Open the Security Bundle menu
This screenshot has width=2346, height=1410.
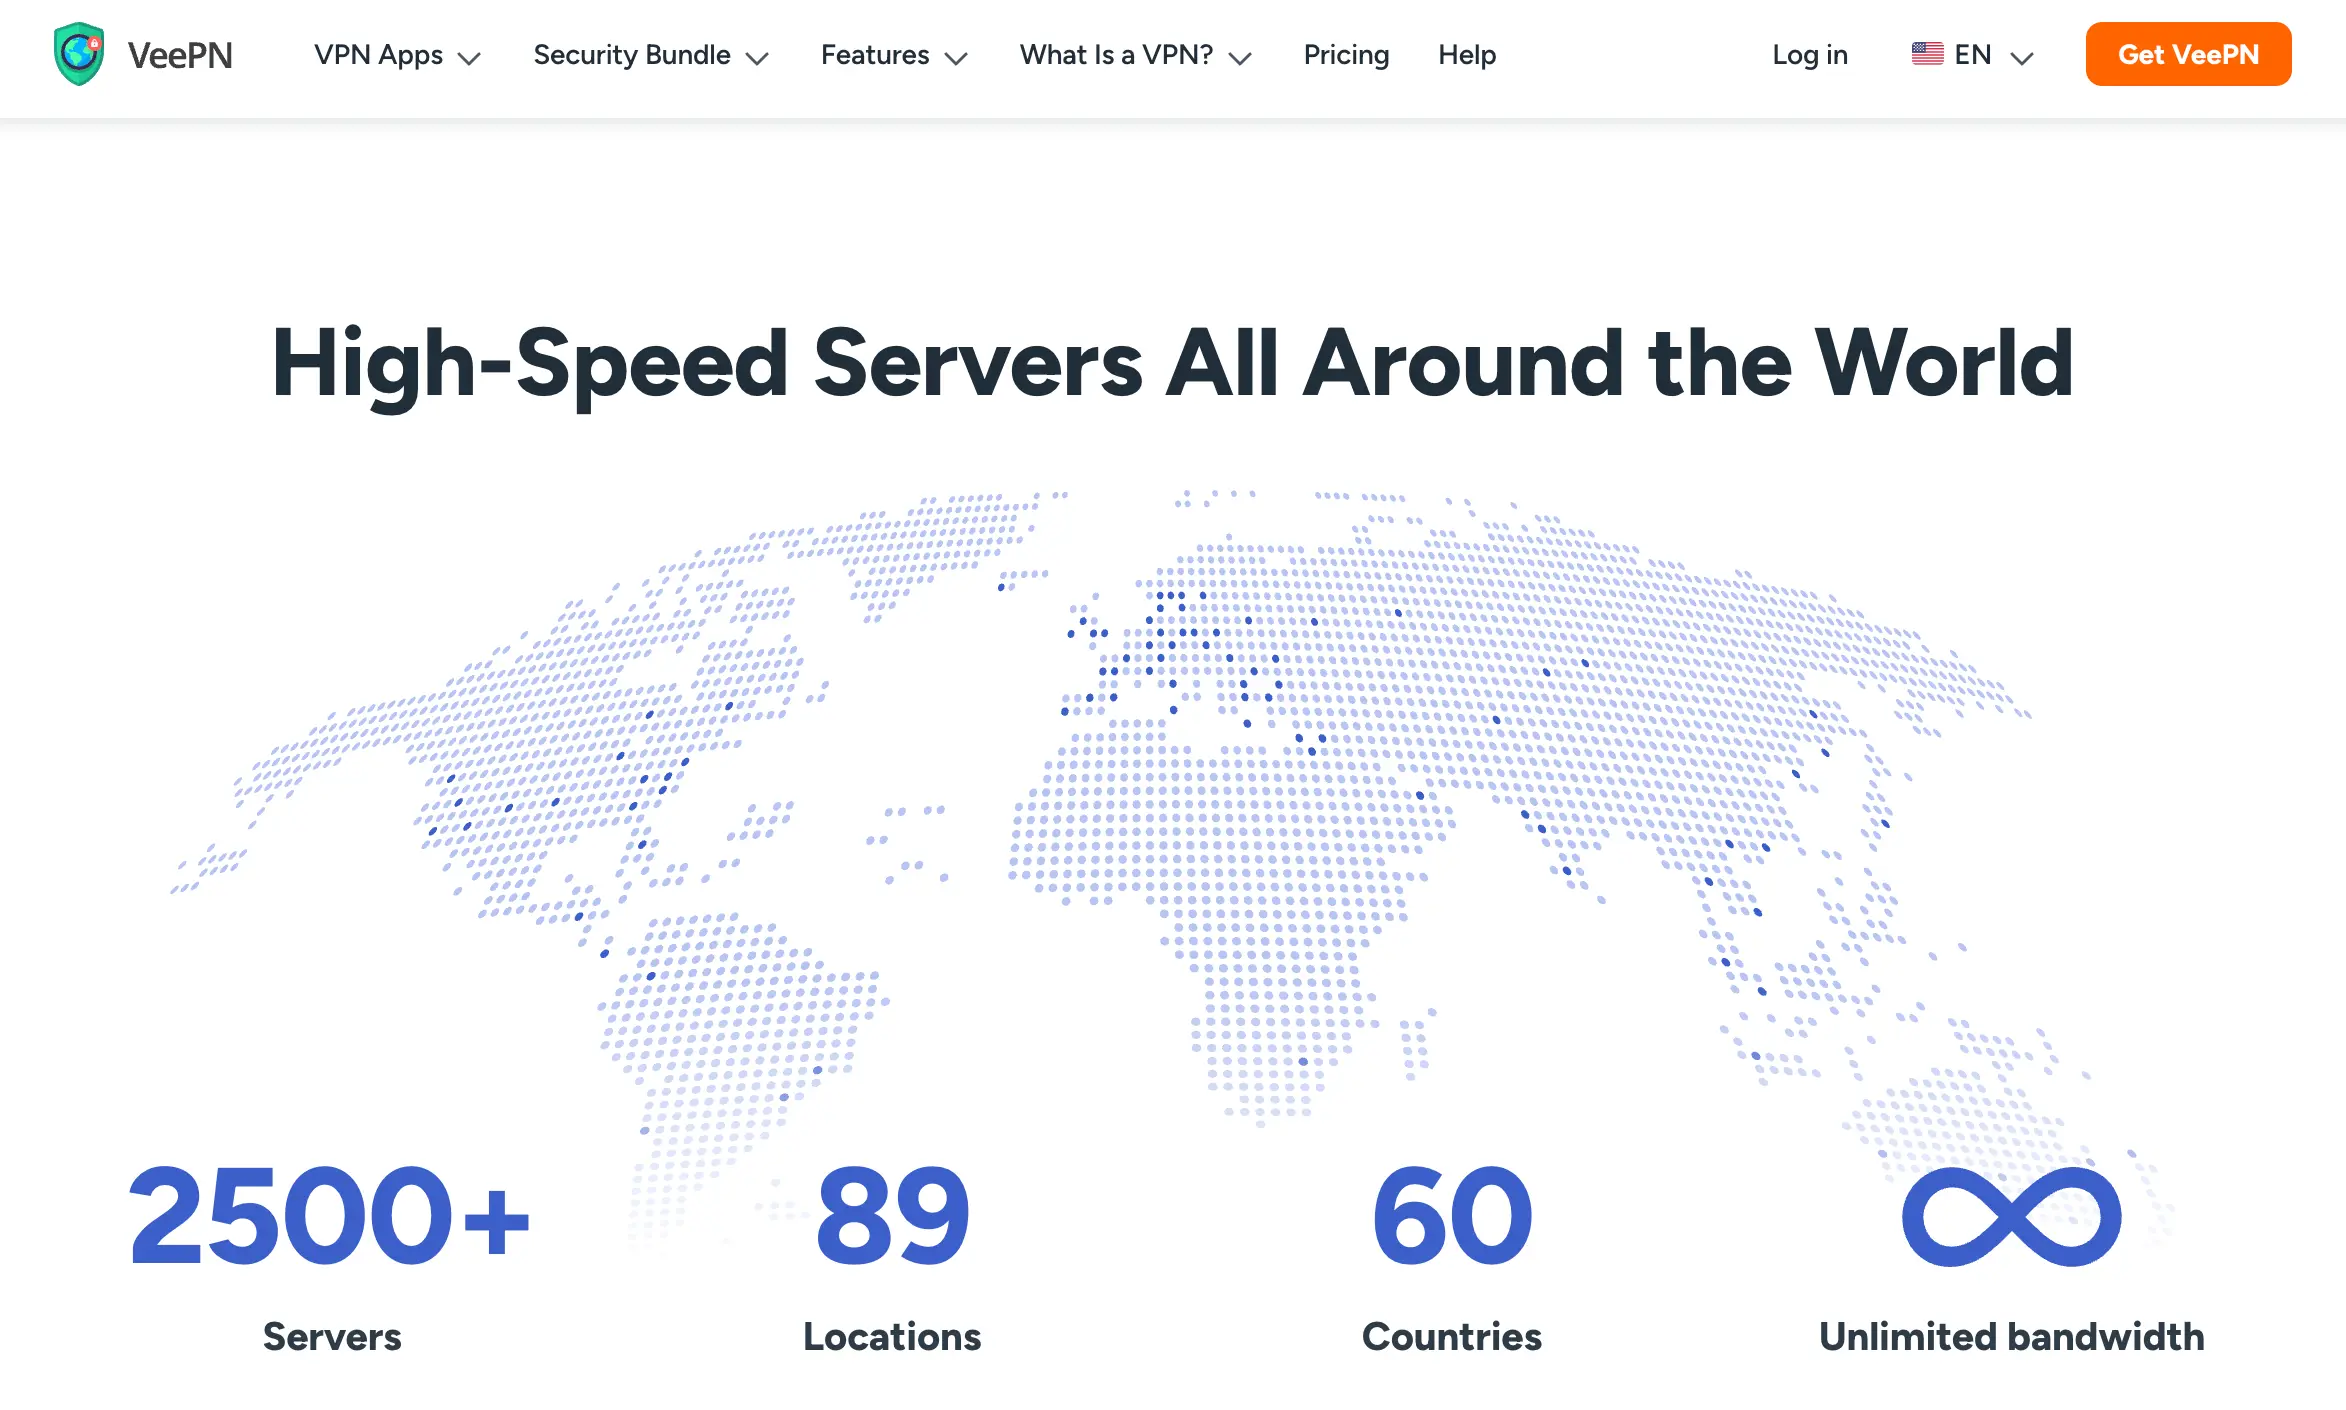(x=631, y=55)
